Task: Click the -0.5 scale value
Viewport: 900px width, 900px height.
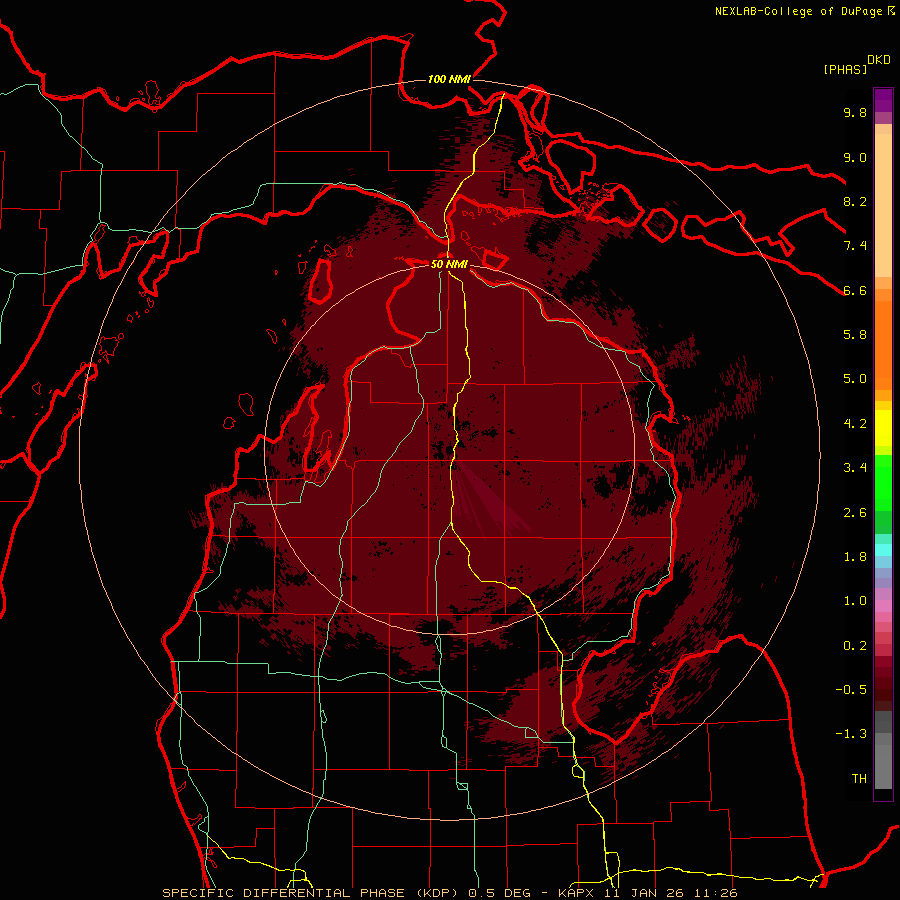Action: tap(851, 690)
